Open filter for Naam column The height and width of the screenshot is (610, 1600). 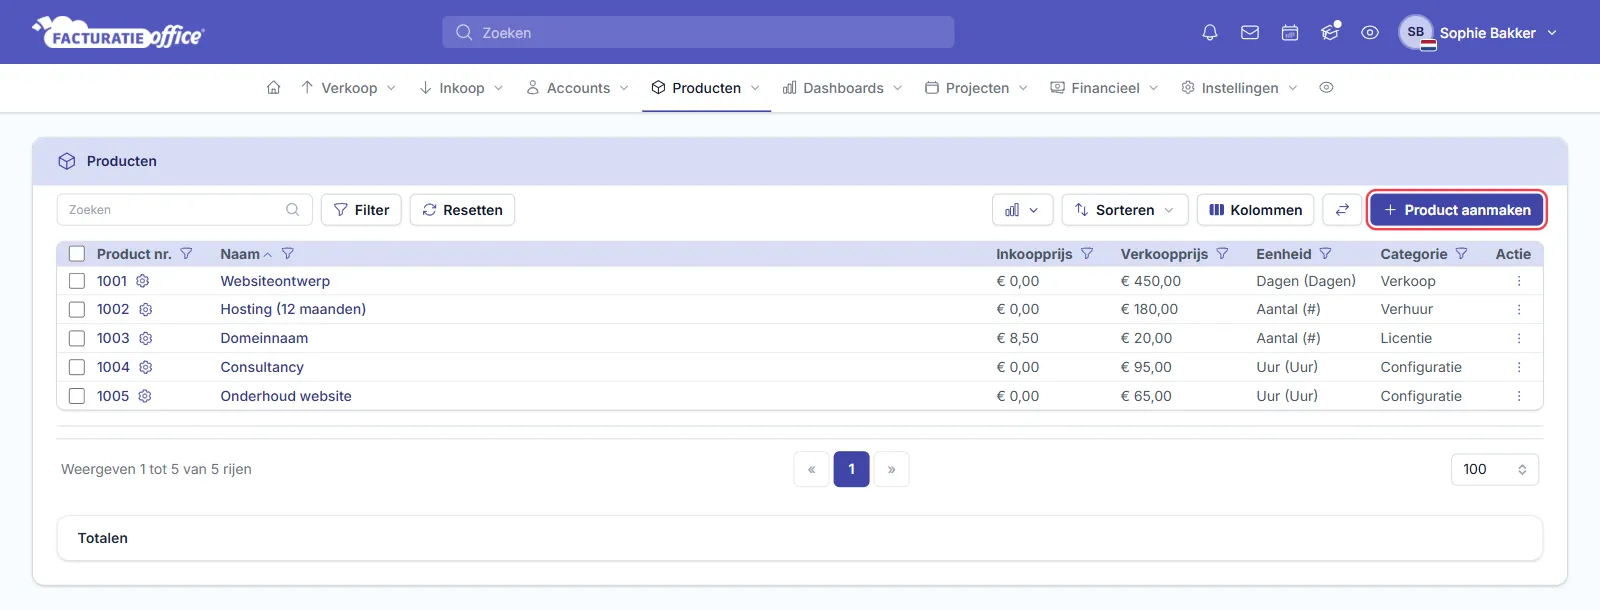click(x=288, y=254)
